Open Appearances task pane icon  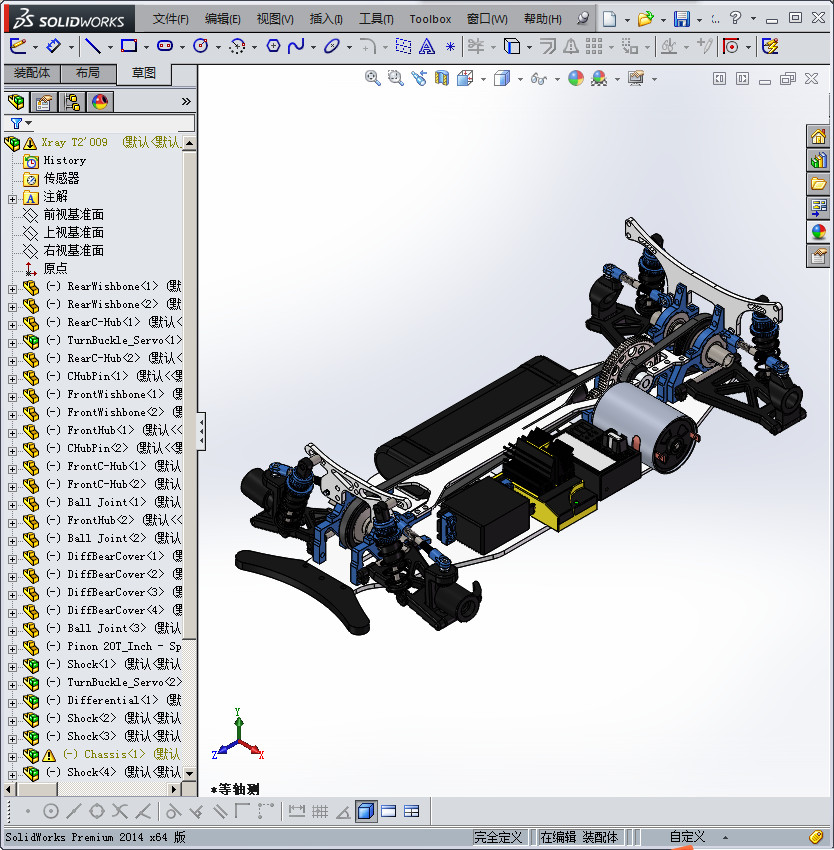(x=818, y=232)
